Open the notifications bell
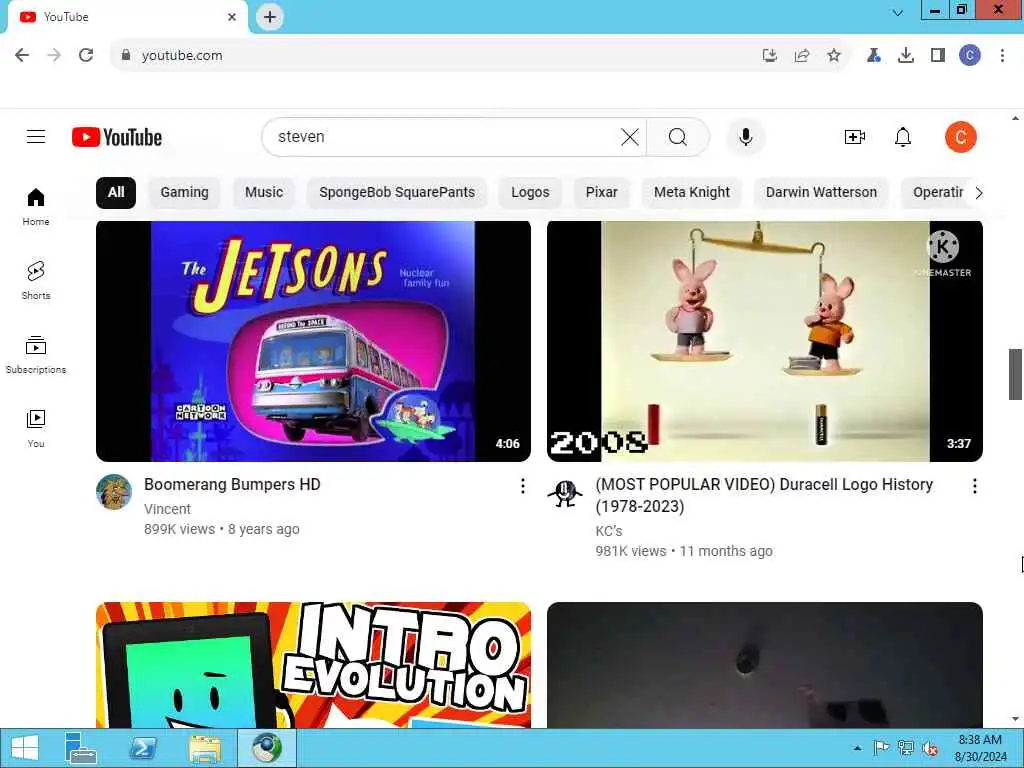Viewport: 1024px width, 768px height. point(903,137)
